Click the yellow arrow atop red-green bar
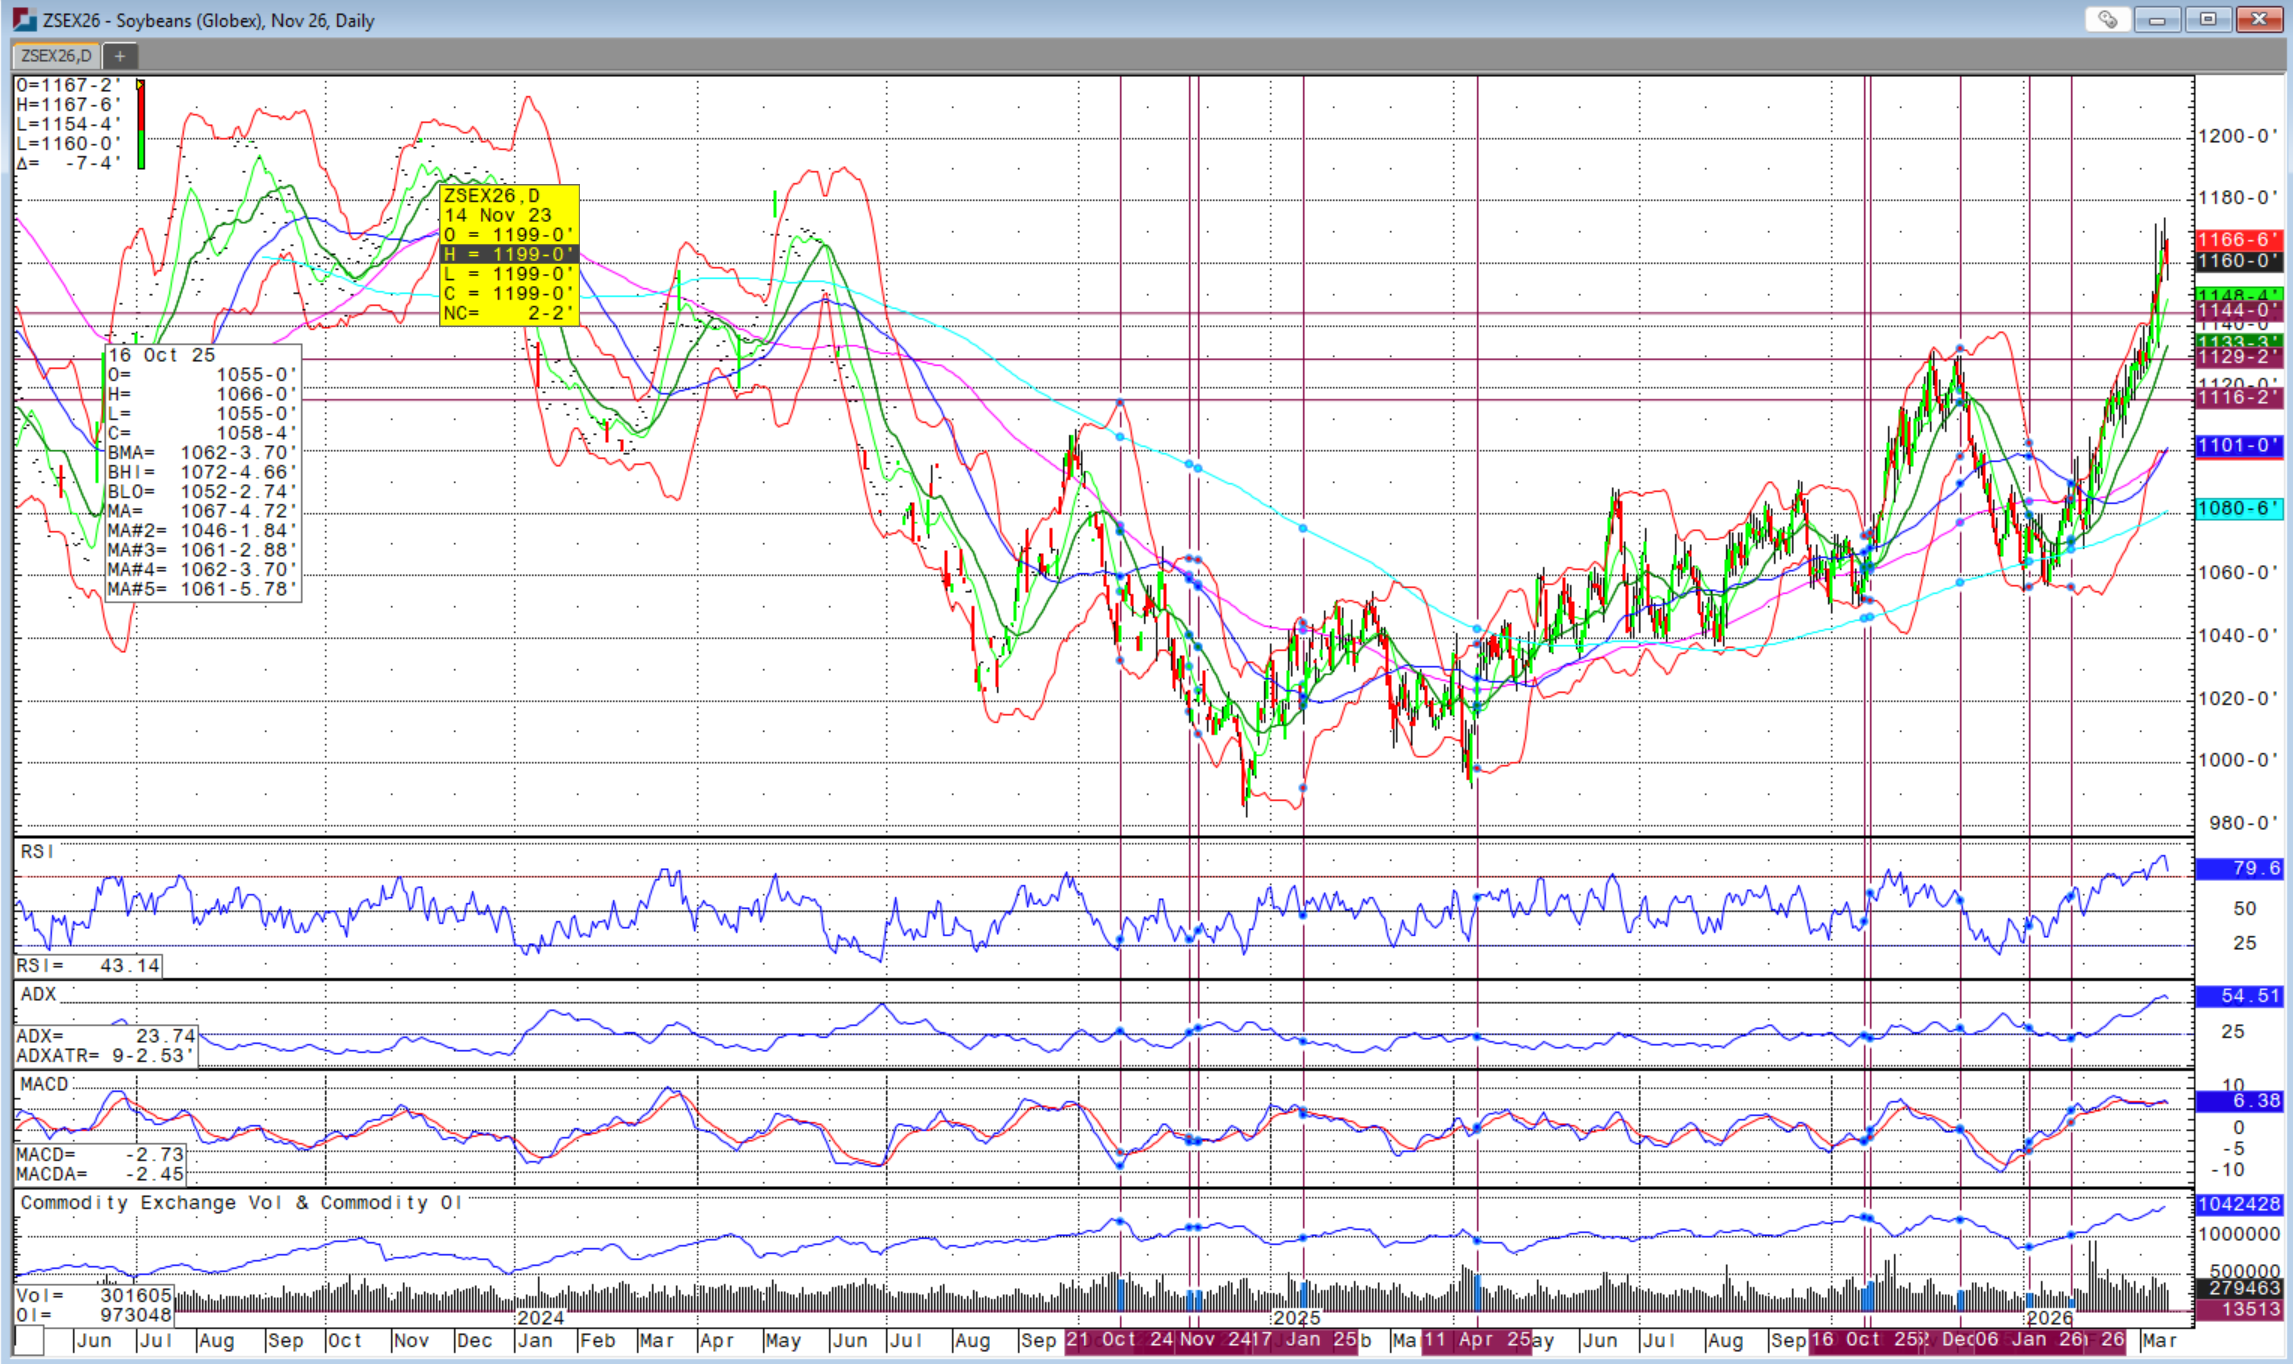2293x1364 pixels. 141,85
